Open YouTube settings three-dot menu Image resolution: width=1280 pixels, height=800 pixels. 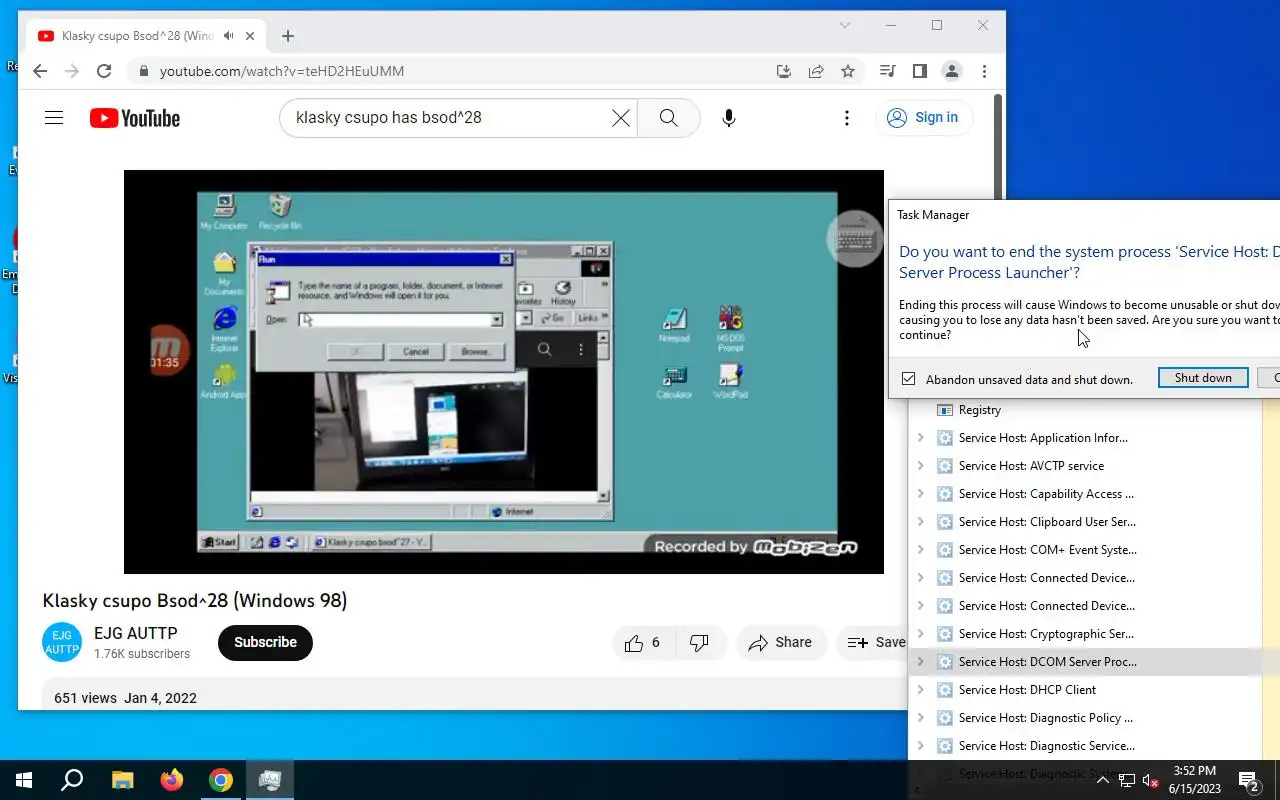click(847, 118)
